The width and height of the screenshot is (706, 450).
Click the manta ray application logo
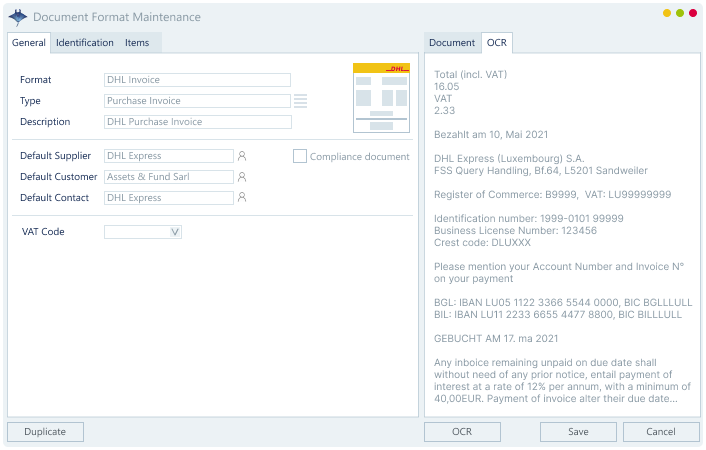tap(18, 18)
